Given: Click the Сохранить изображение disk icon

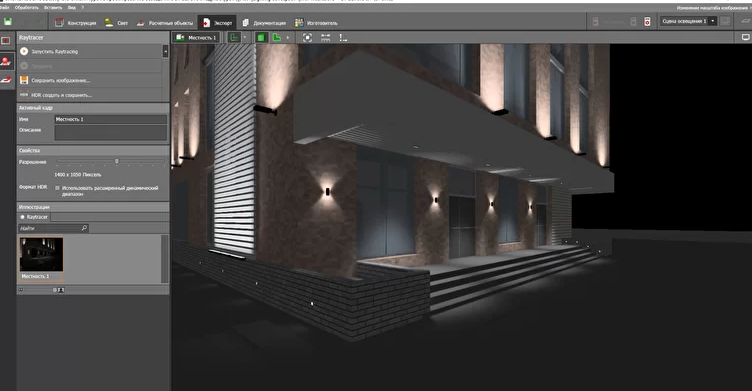Looking at the screenshot, I should 24,80.
